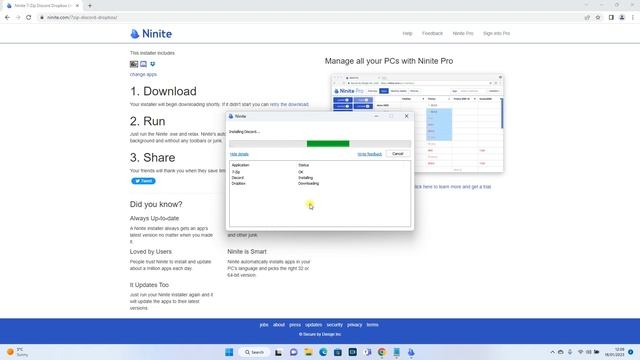
Task: Open the terms footer link
Action: (x=372, y=325)
